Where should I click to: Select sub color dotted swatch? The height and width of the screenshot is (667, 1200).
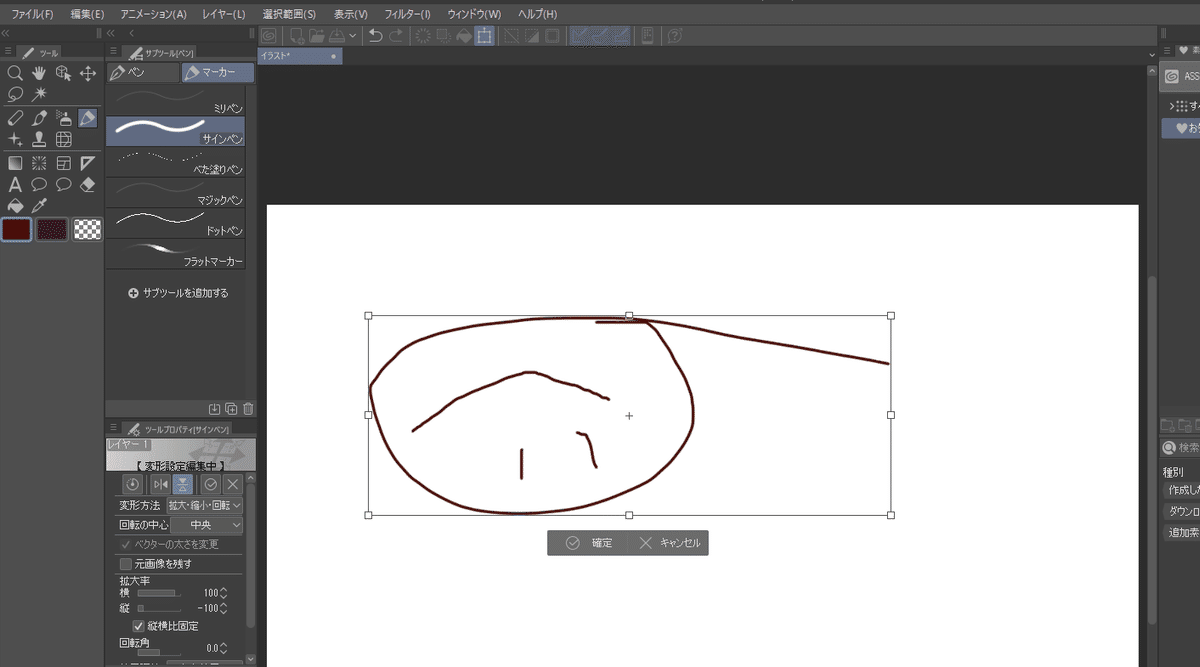coord(52,230)
